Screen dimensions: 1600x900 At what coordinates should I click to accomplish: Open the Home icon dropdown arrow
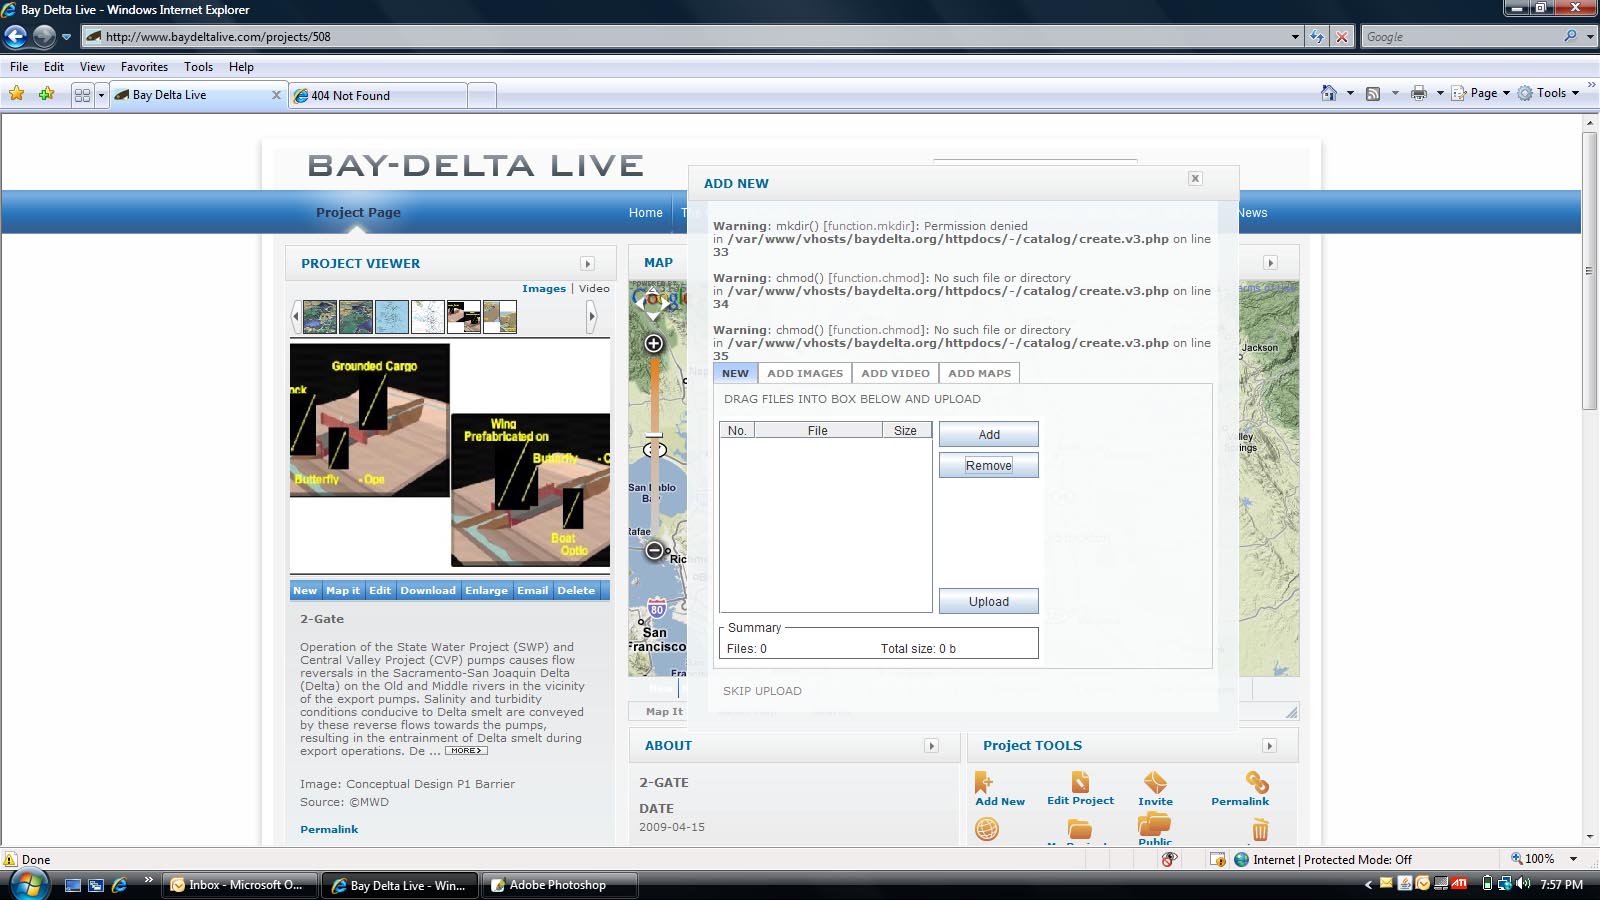1350,93
